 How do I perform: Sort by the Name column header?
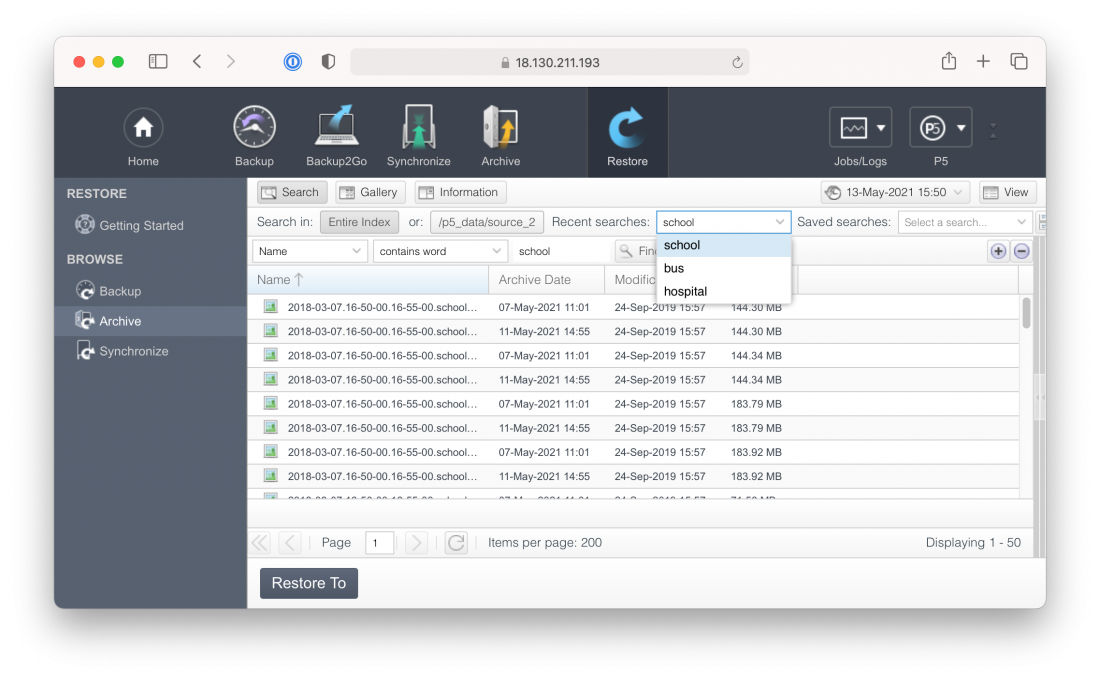tap(368, 279)
